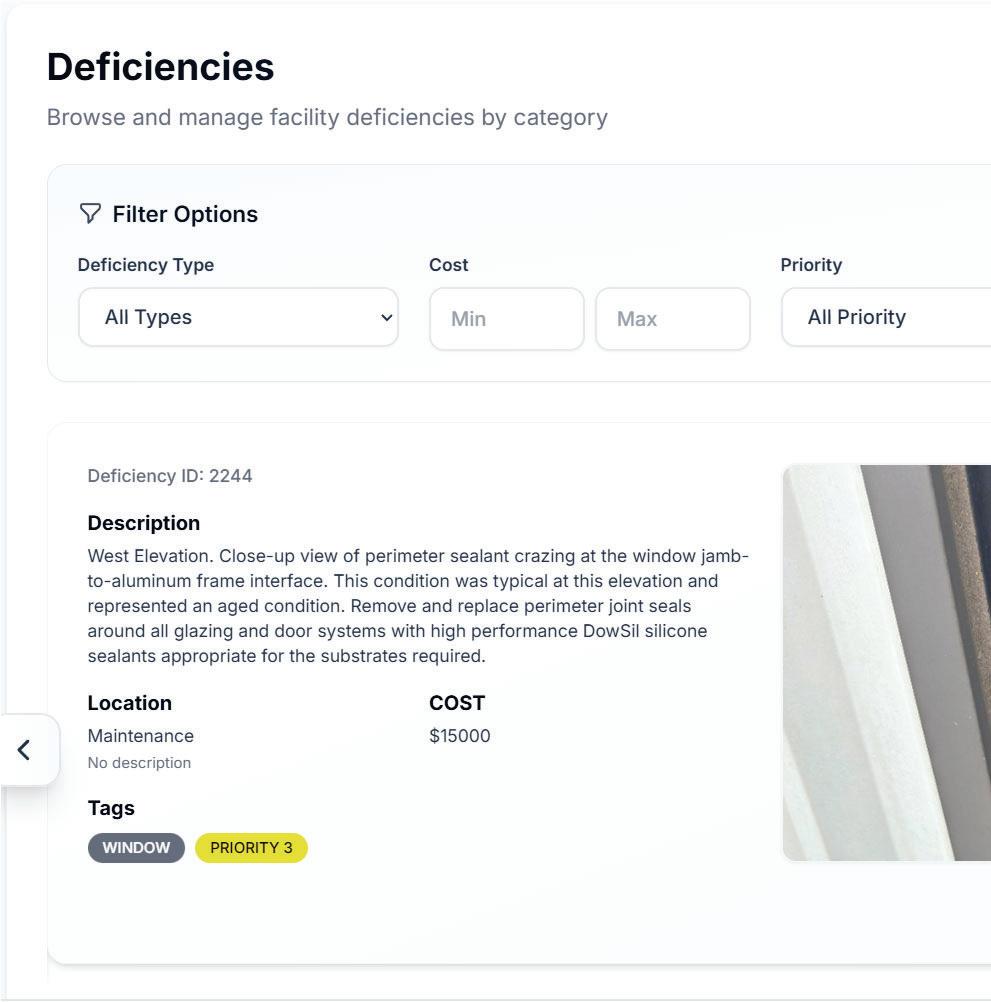
Task: Click the Priority filter label
Action: coord(811,265)
